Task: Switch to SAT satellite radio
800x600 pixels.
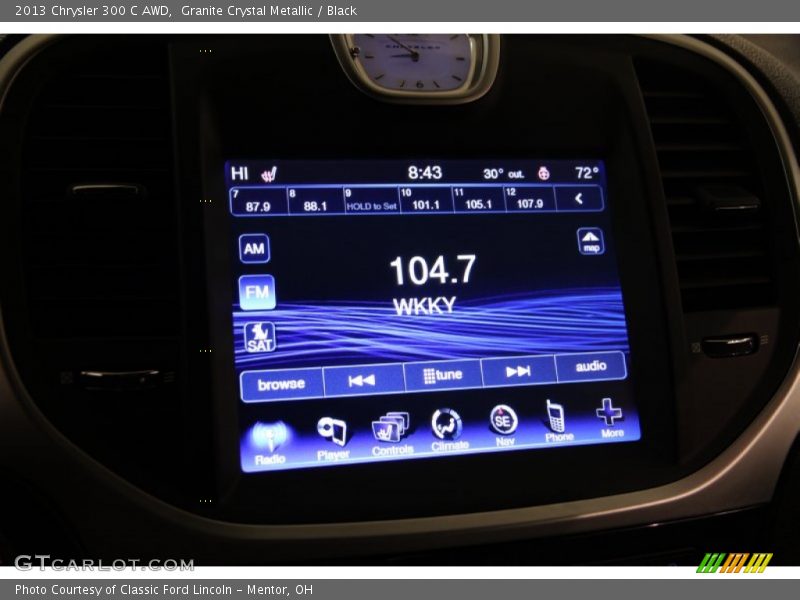Action: pyautogui.click(x=260, y=337)
